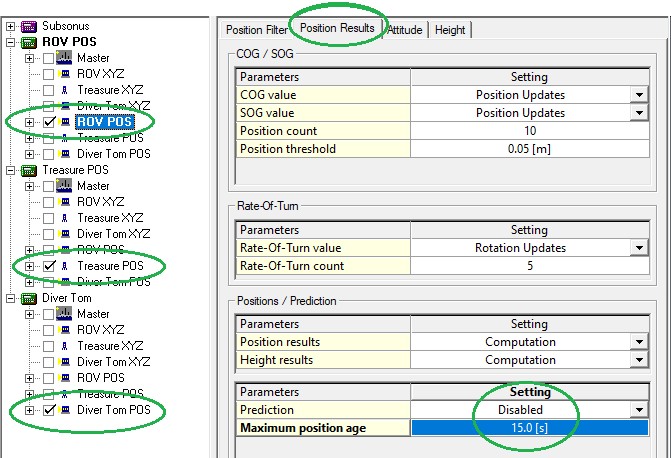Click Treasure XYZ icon in Treasure POS group
This screenshot has height=458, width=671.
65,218
